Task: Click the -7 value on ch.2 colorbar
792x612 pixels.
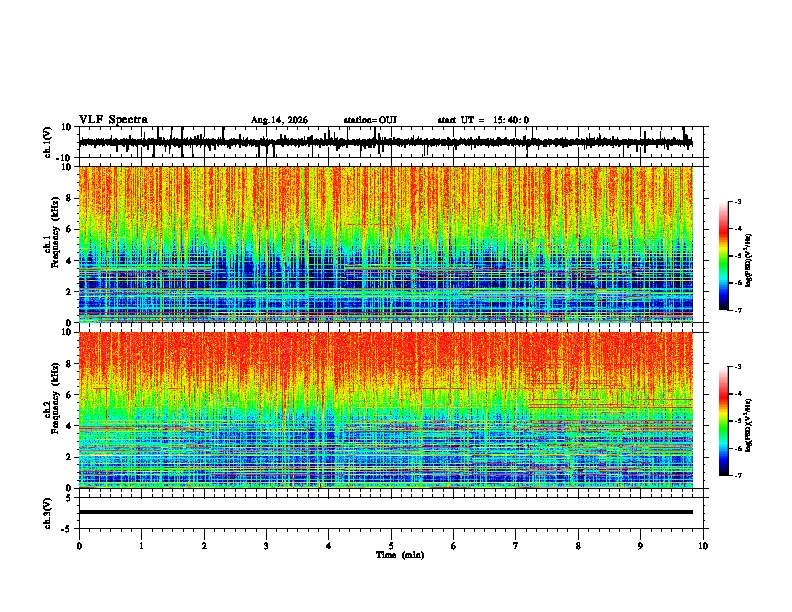Action: pos(737,475)
